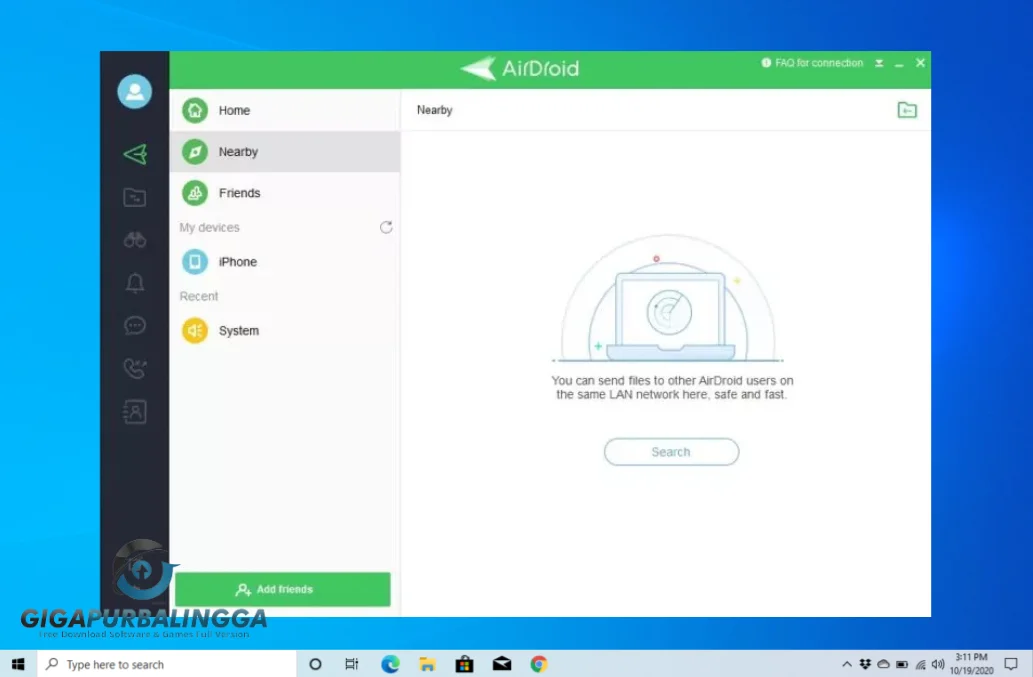Open File Explorer from taskbar
1033x677 pixels.
tap(427, 664)
